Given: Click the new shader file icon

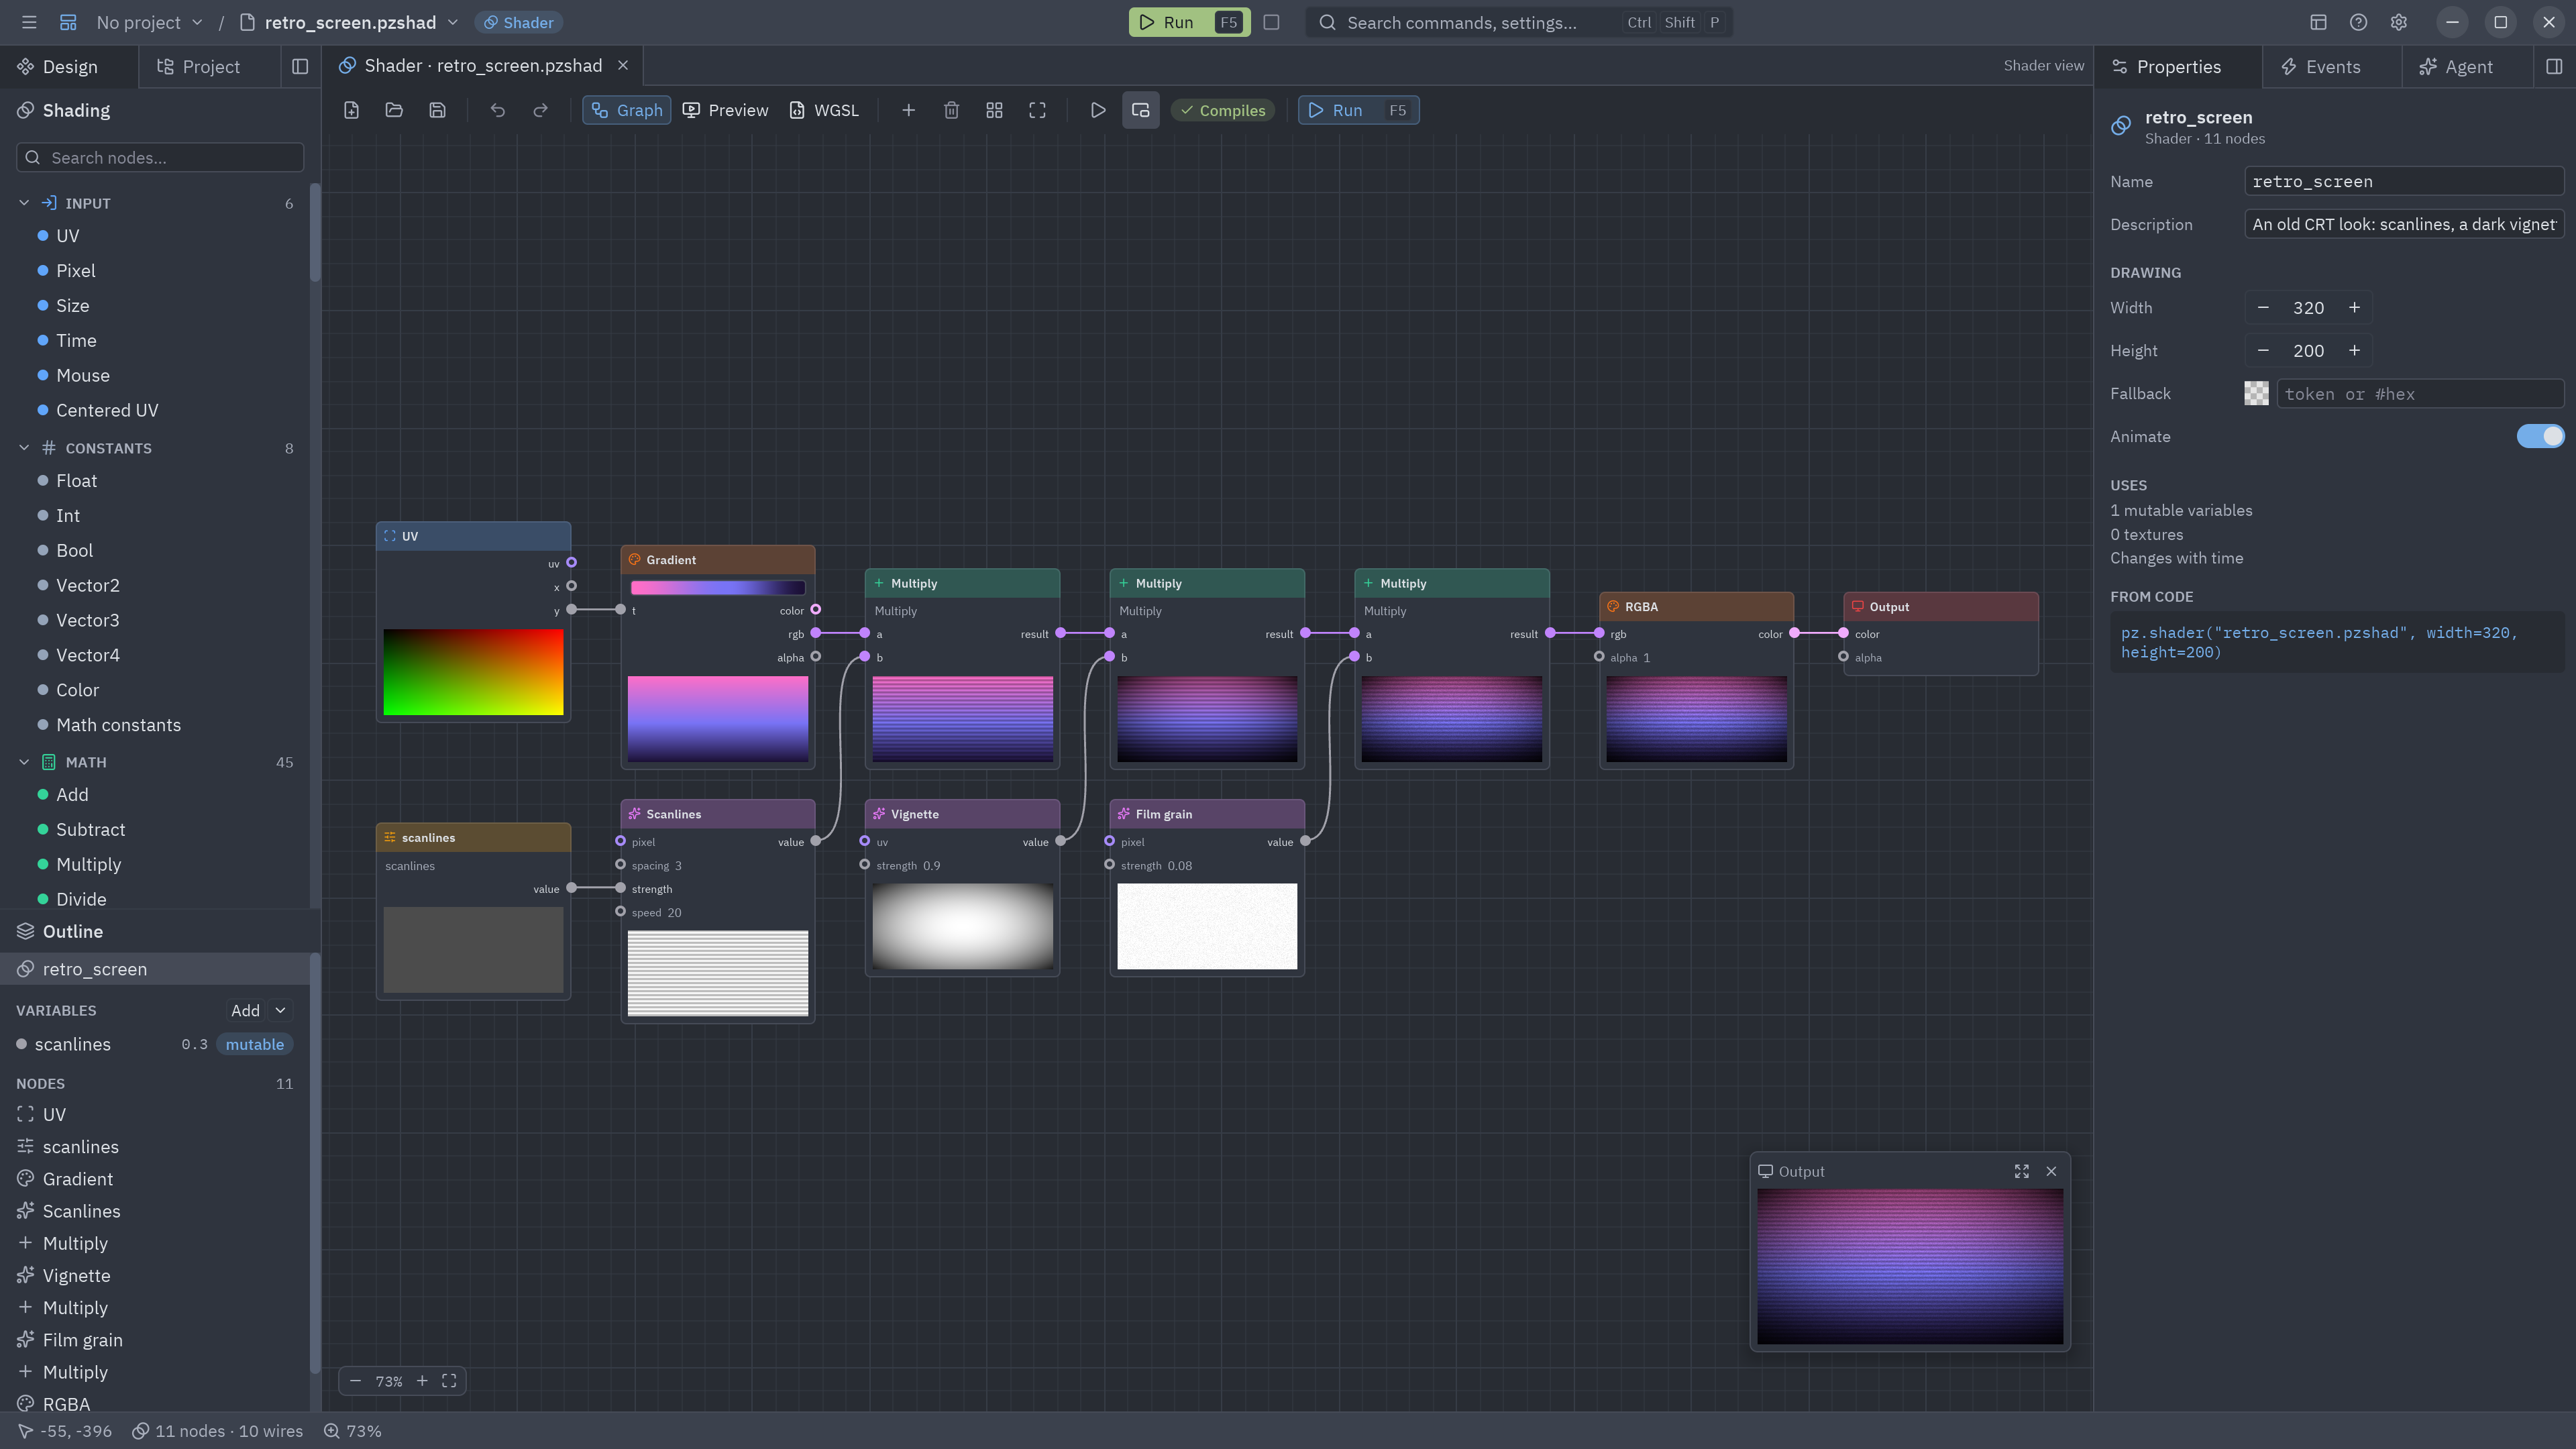Looking at the screenshot, I should pos(351,110).
